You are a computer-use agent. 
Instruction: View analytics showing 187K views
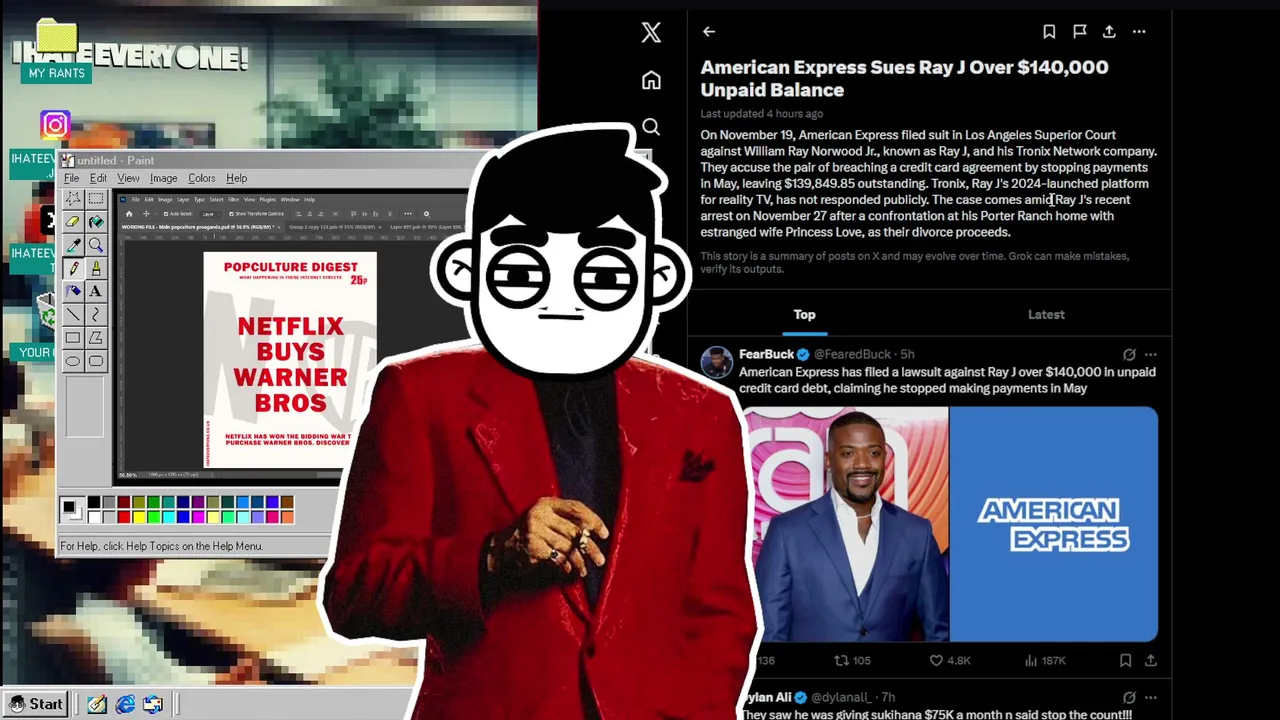point(1044,660)
